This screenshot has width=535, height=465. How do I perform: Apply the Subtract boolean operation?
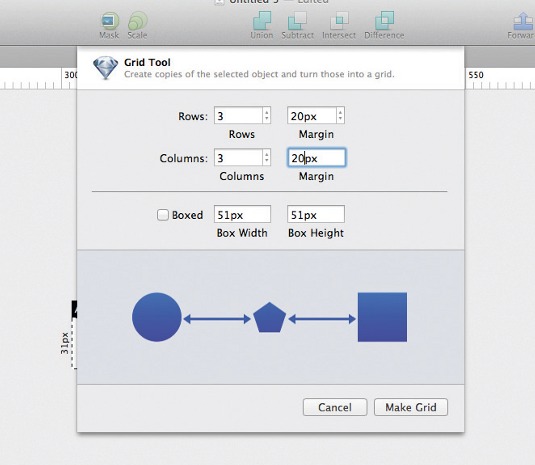click(x=297, y=20)
